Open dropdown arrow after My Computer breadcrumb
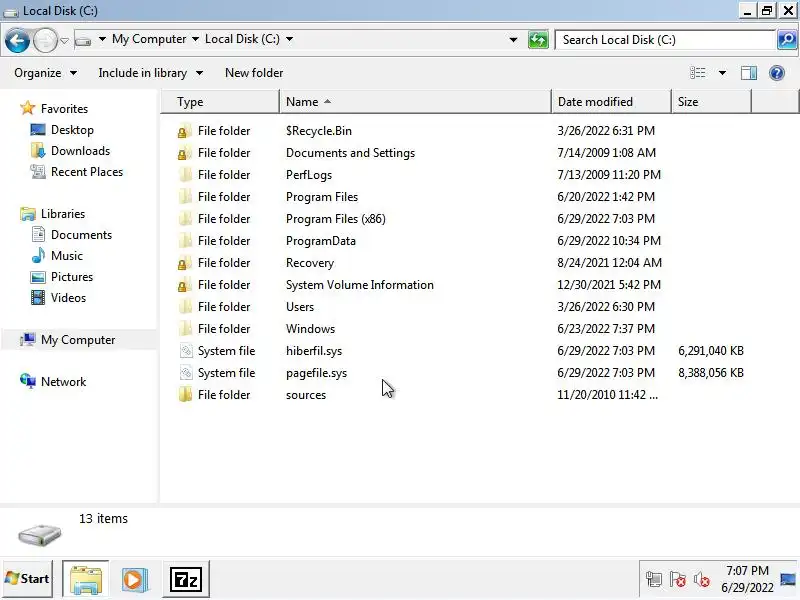 [x=195, y=39]
